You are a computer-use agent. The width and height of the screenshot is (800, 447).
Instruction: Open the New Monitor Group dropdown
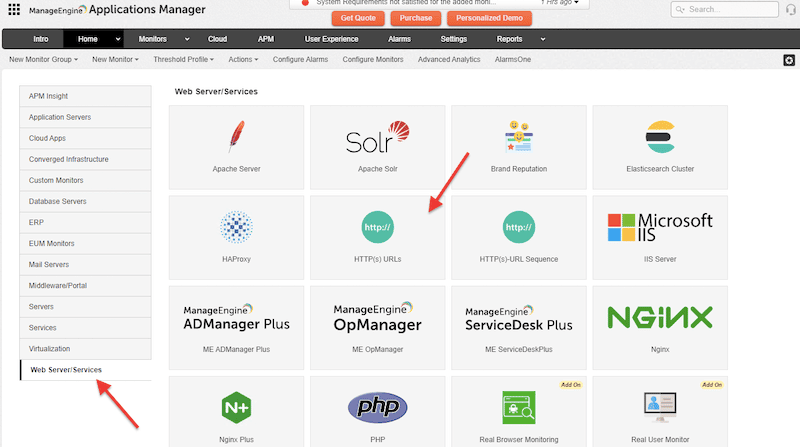43,60
